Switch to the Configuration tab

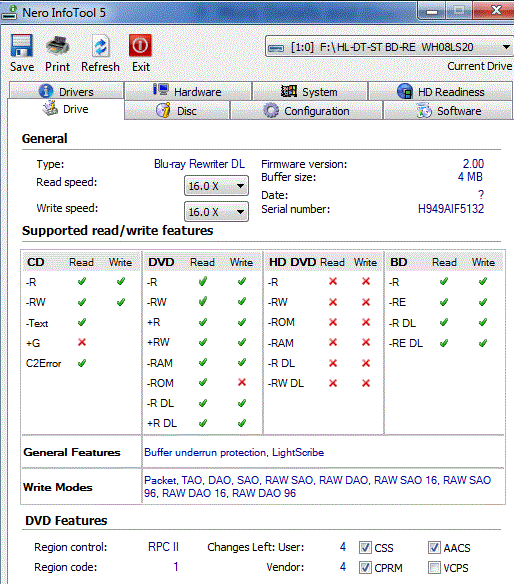tap(307, 111)
